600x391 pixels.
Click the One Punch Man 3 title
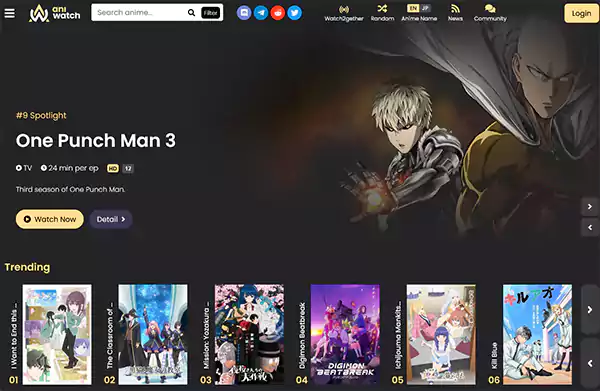tap(96, 140)
